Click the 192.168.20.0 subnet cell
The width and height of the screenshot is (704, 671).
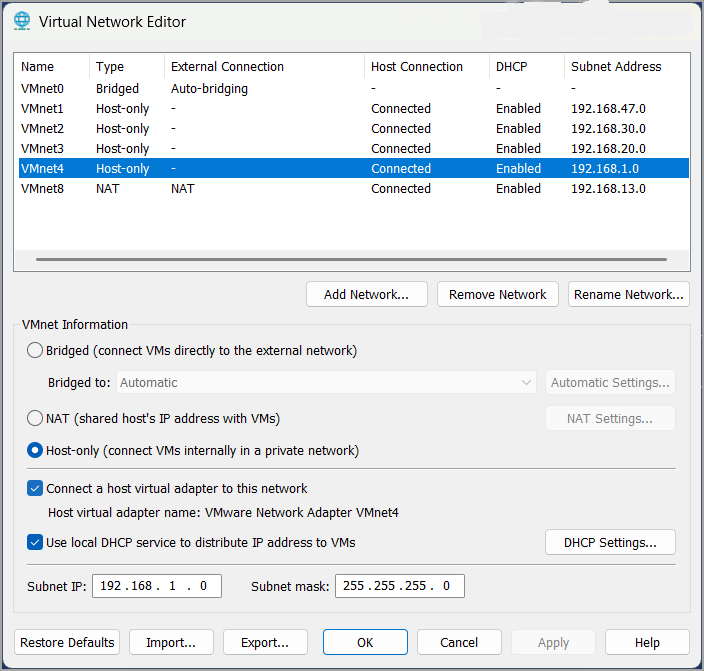(608, 148)
